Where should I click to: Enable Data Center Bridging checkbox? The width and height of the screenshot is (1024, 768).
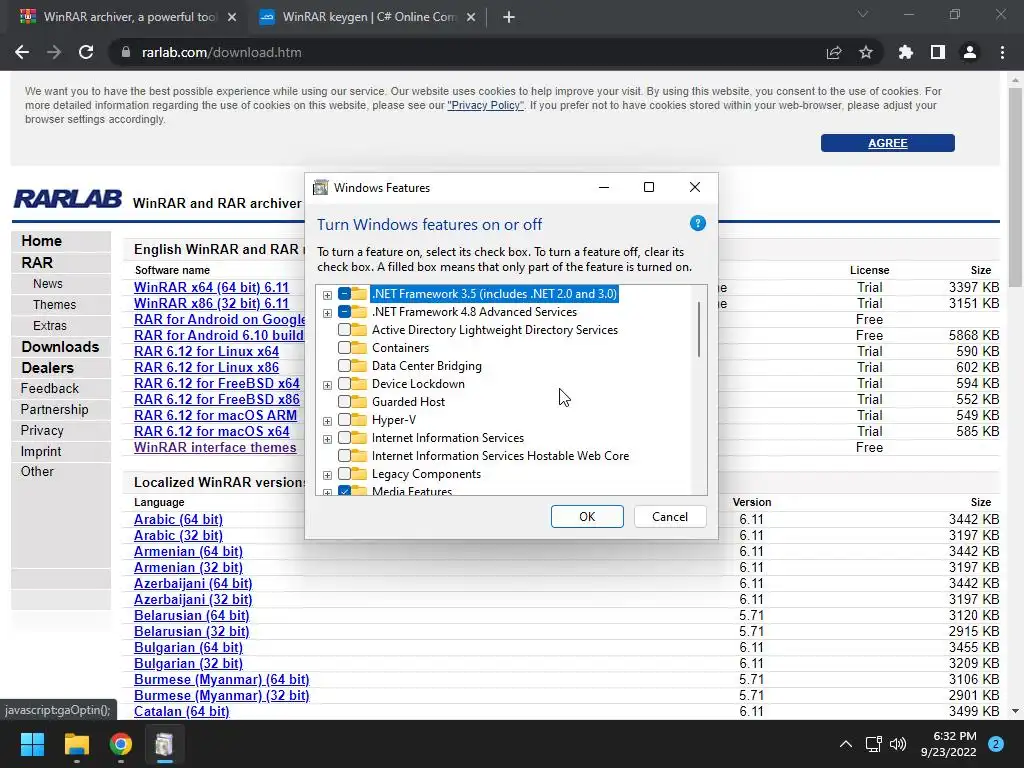(344, 366)
